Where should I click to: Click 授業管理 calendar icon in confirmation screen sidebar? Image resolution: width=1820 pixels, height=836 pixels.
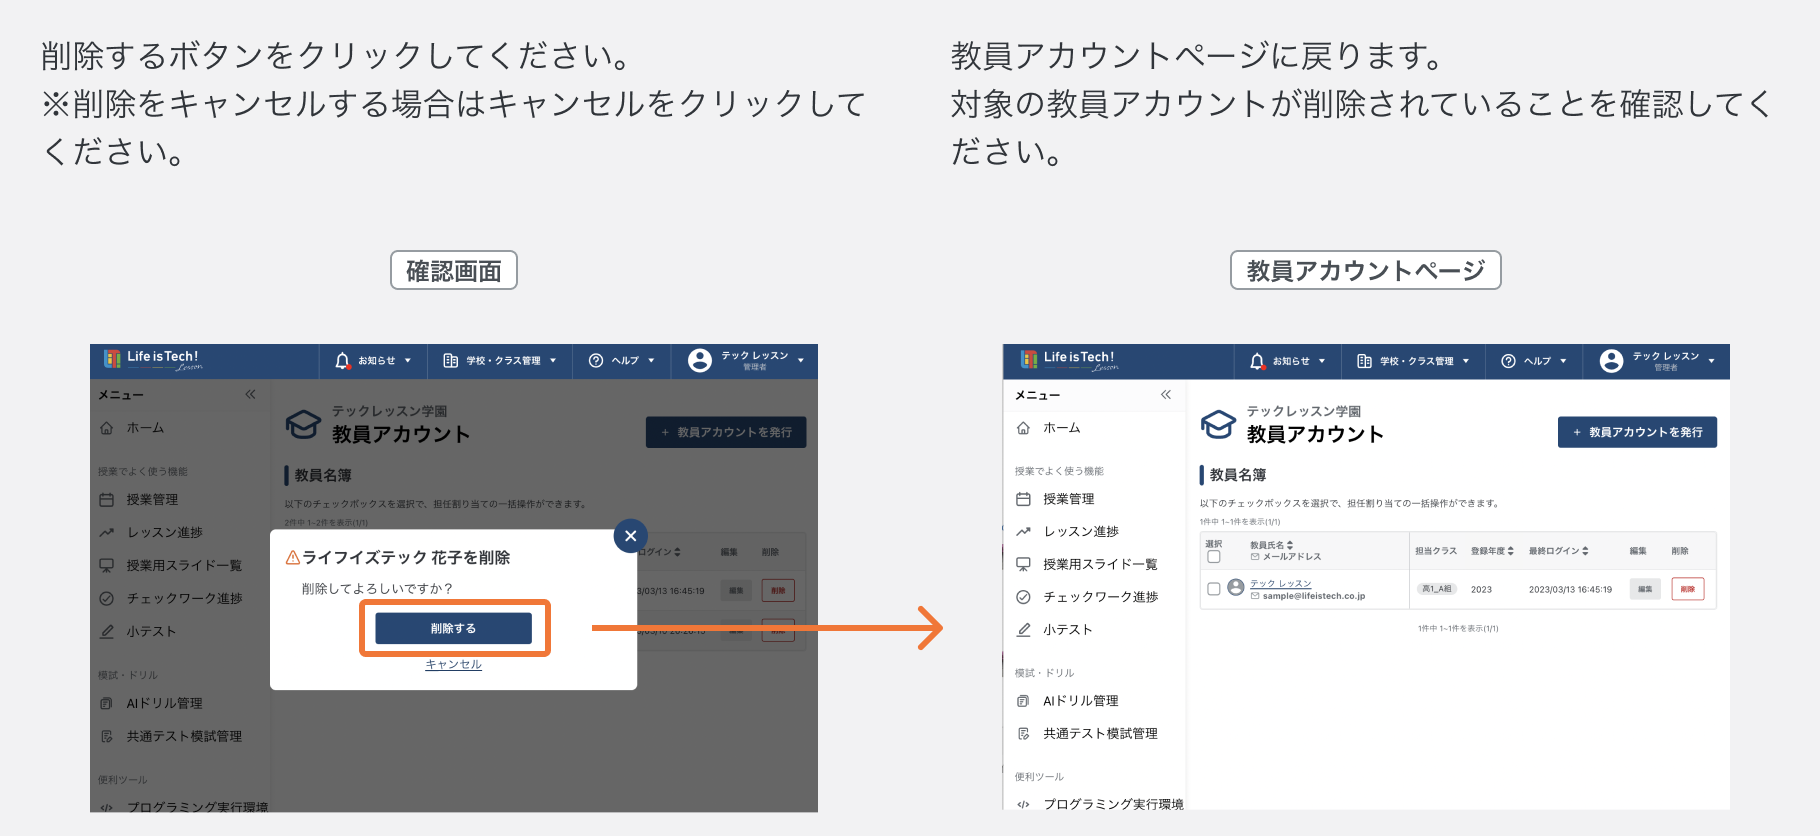(107, 499)
